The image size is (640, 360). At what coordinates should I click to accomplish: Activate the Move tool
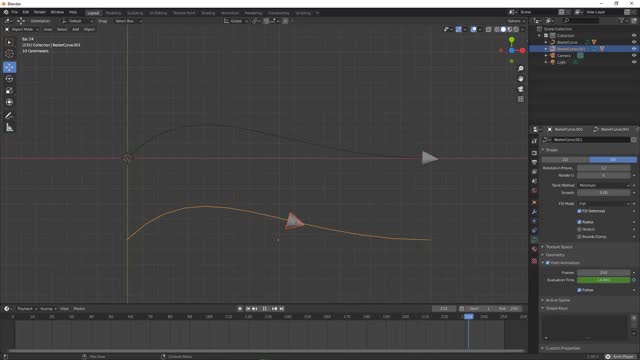click(9, 67)
